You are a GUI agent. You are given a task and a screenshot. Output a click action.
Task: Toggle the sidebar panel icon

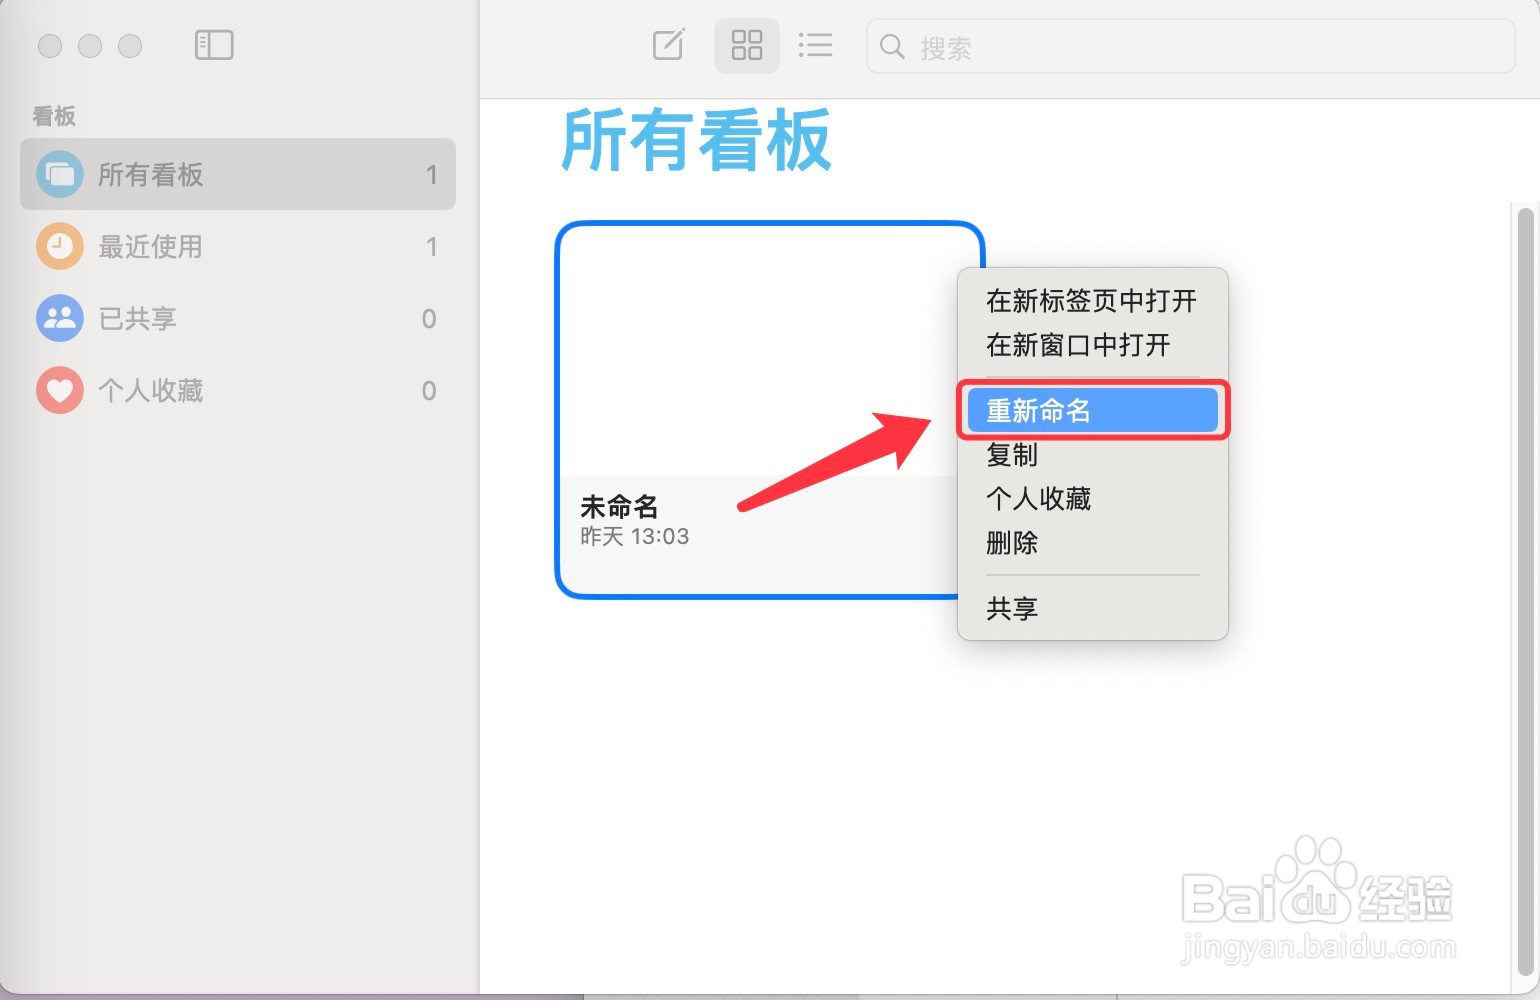[214, 45]
